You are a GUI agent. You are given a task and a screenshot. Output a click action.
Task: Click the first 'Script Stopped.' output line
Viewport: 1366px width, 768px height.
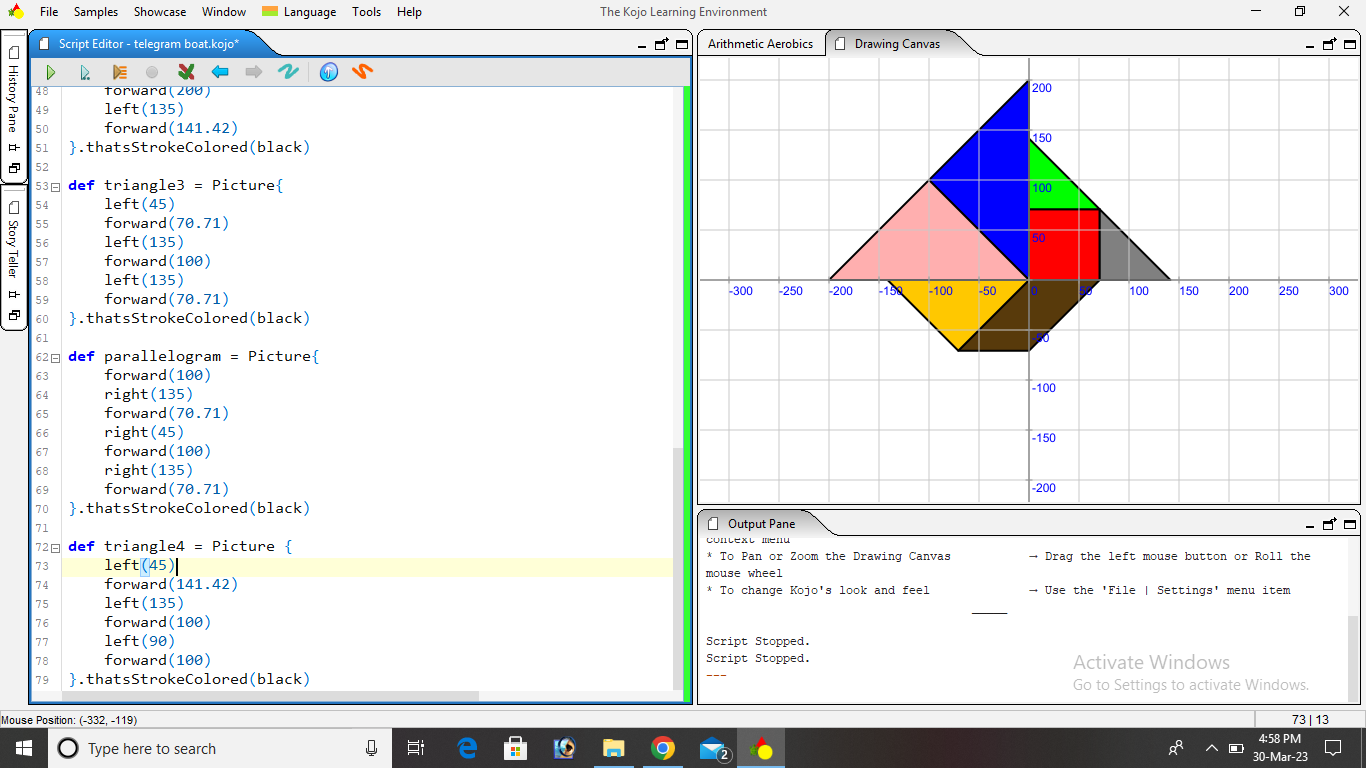(758, 642)
